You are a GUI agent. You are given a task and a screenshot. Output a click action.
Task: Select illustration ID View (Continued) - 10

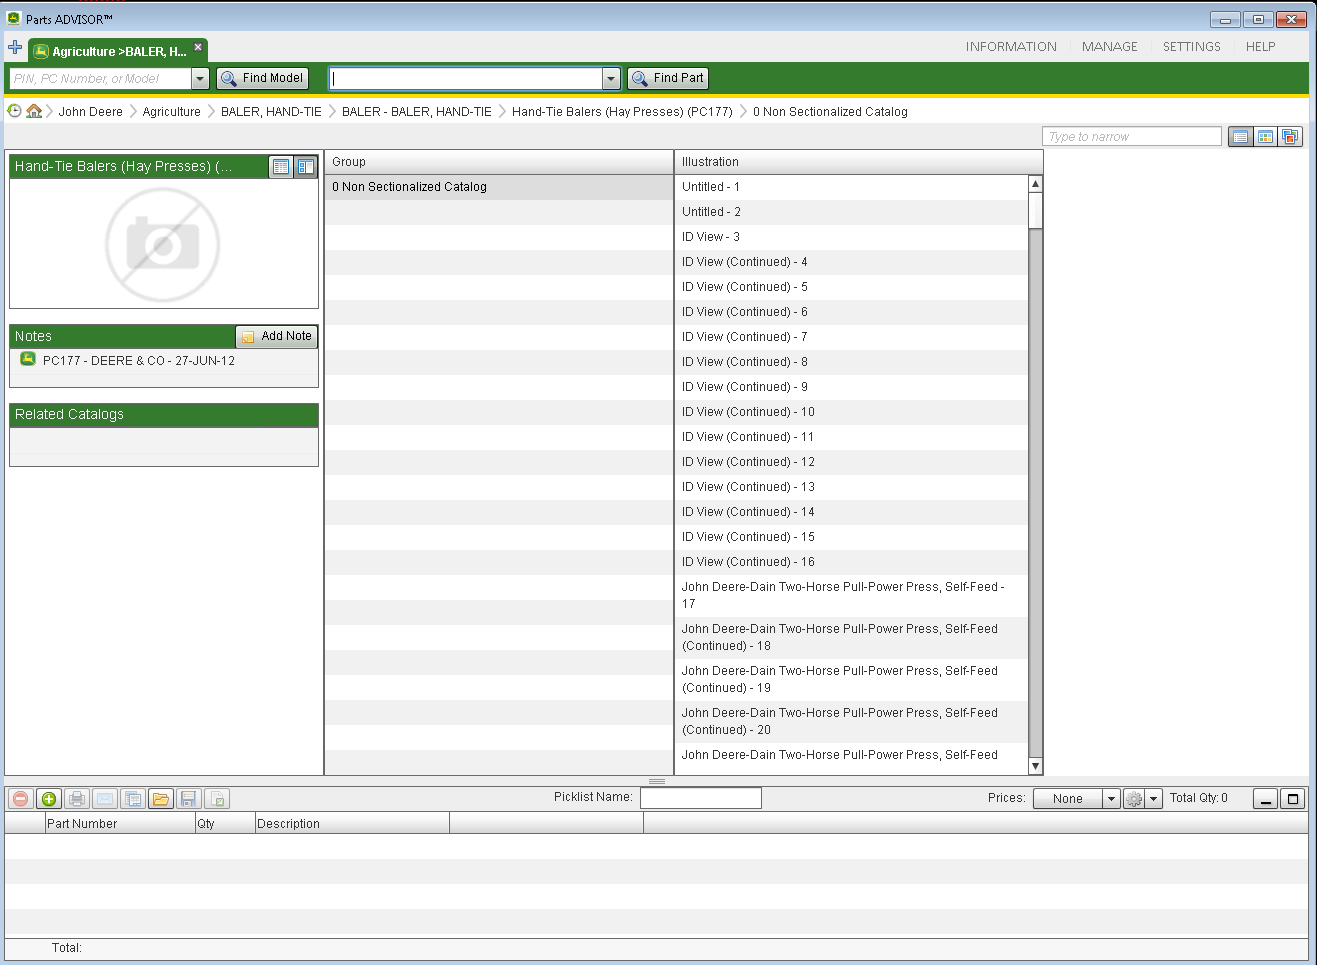point(851,412)
